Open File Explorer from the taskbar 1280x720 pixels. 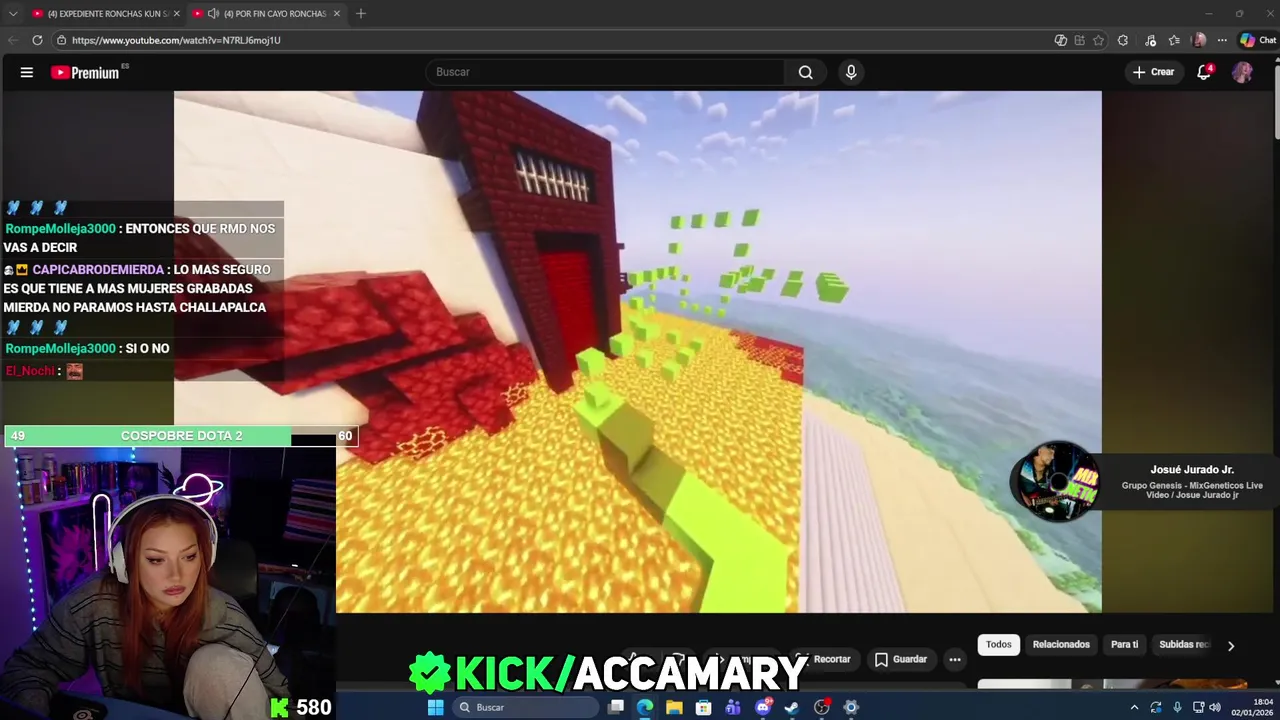674,707
